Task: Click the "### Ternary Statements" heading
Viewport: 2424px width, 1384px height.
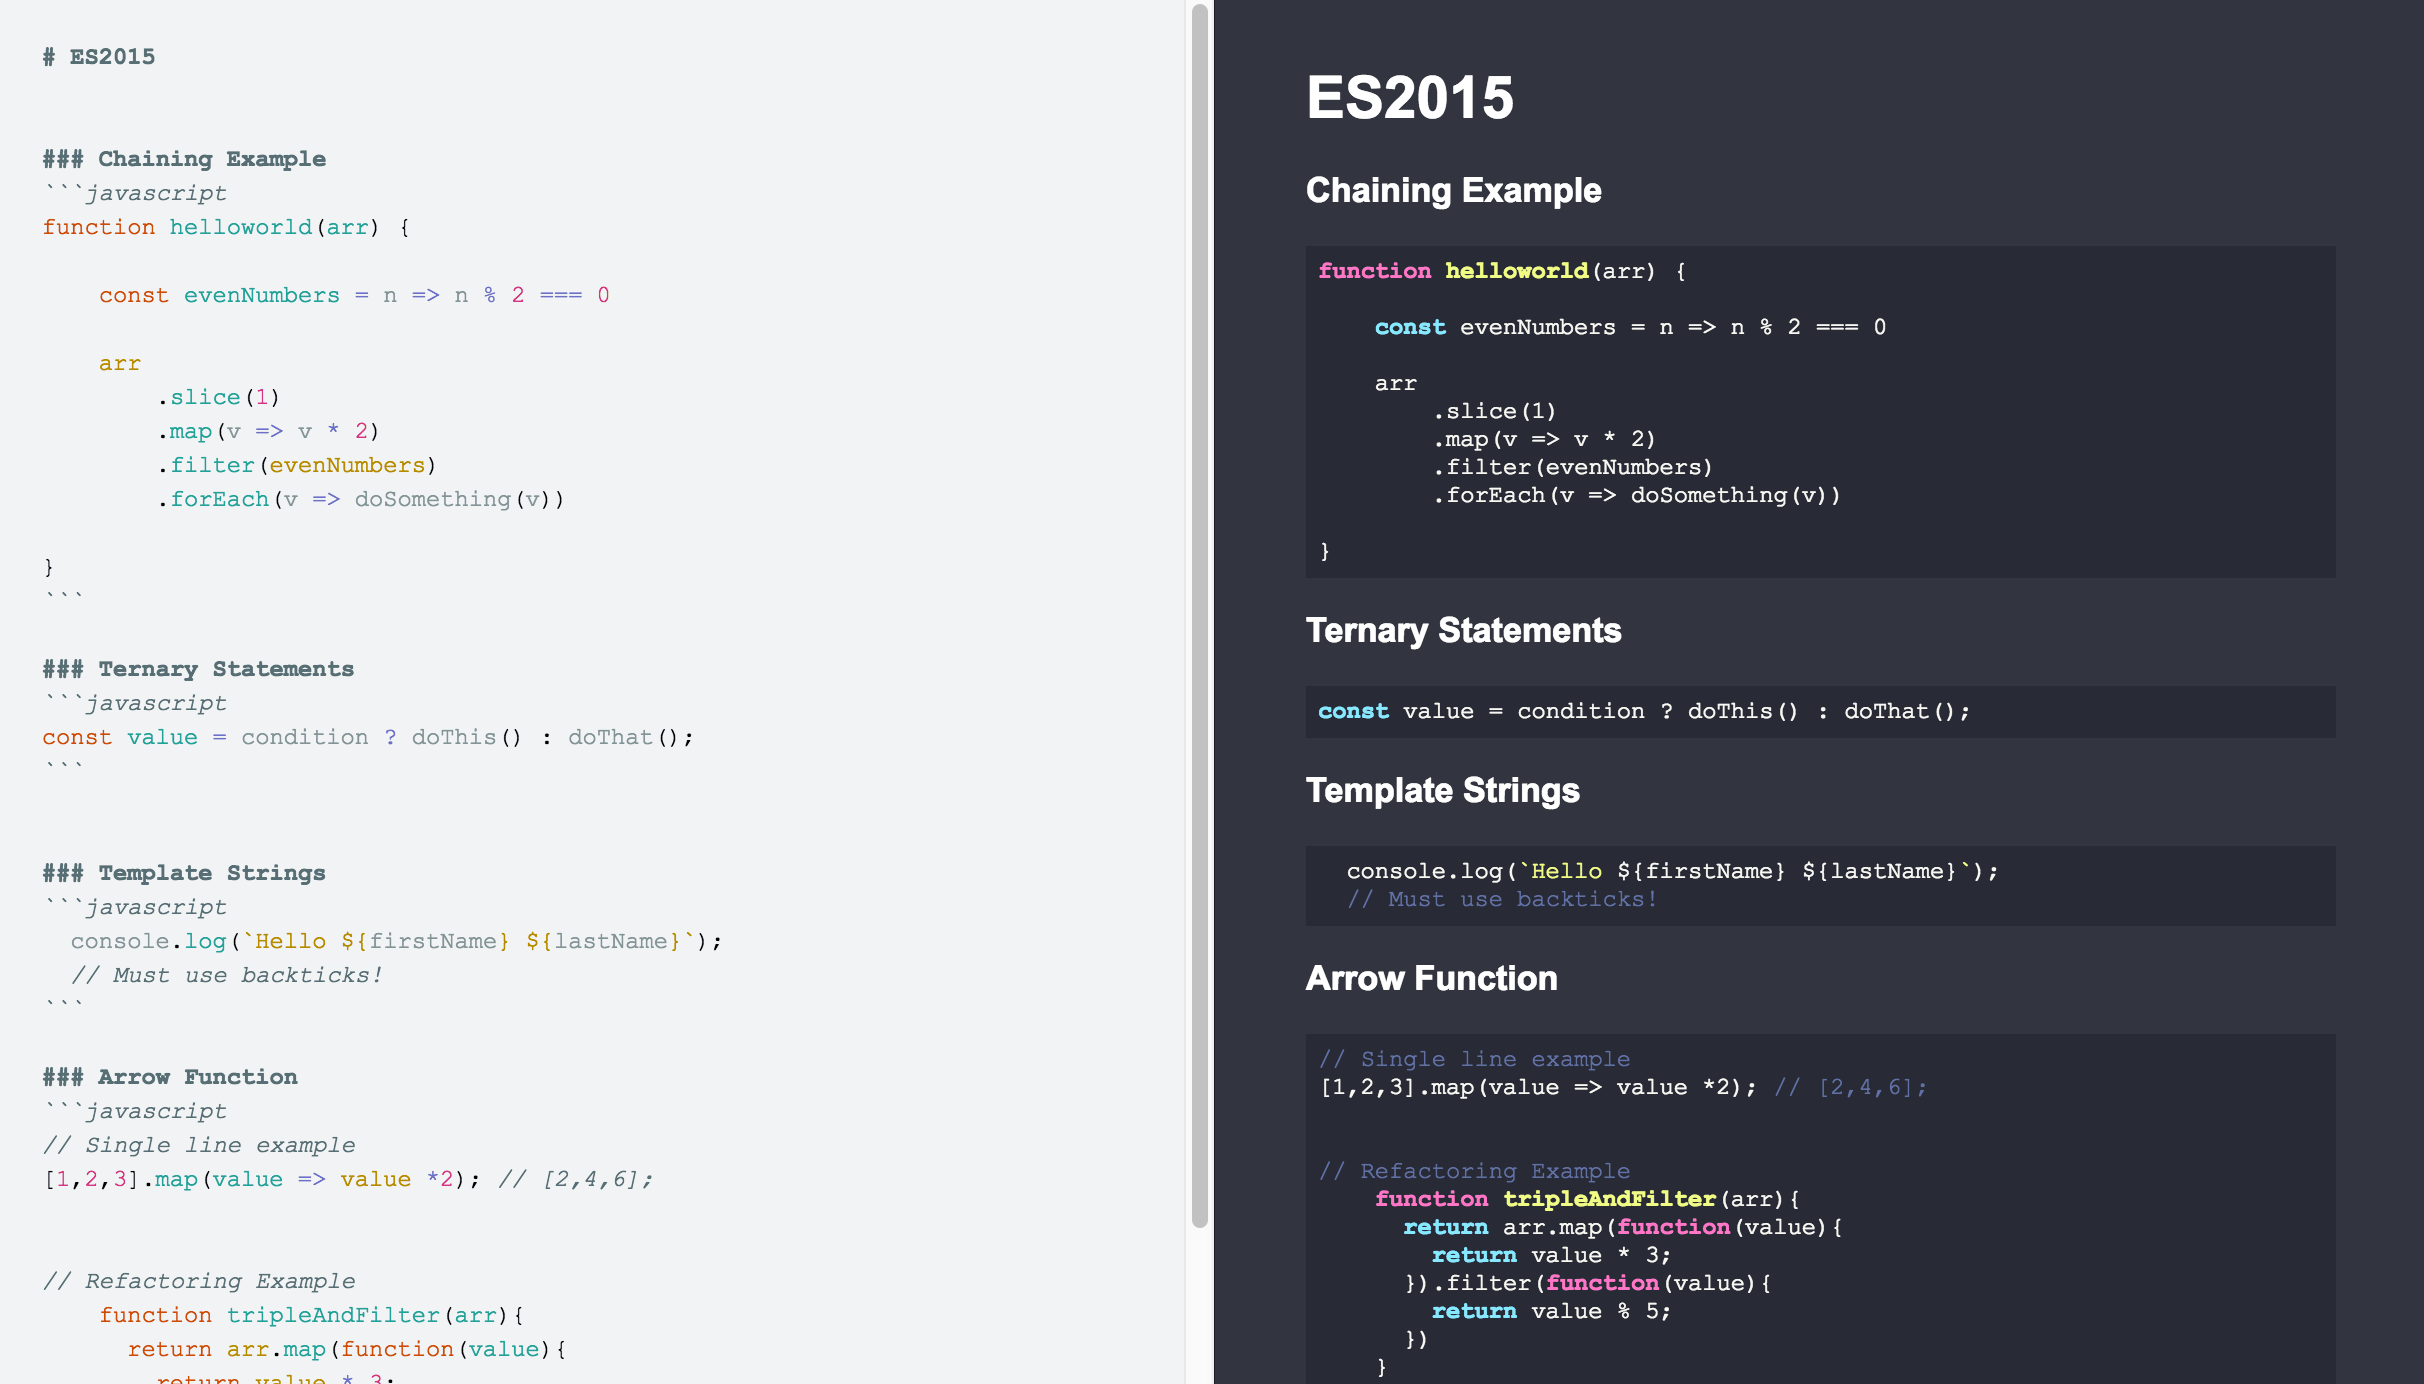Action: (x=198, y=669)
